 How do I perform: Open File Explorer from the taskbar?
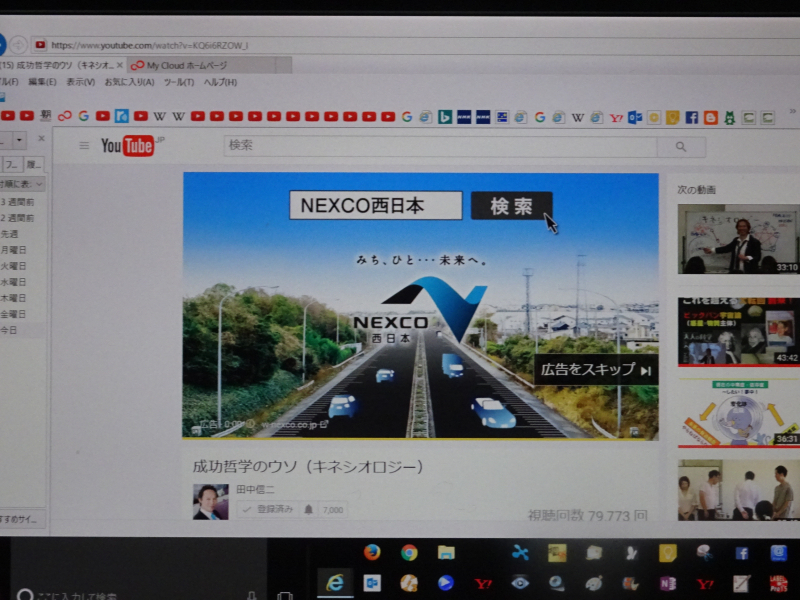pos(446,553)
